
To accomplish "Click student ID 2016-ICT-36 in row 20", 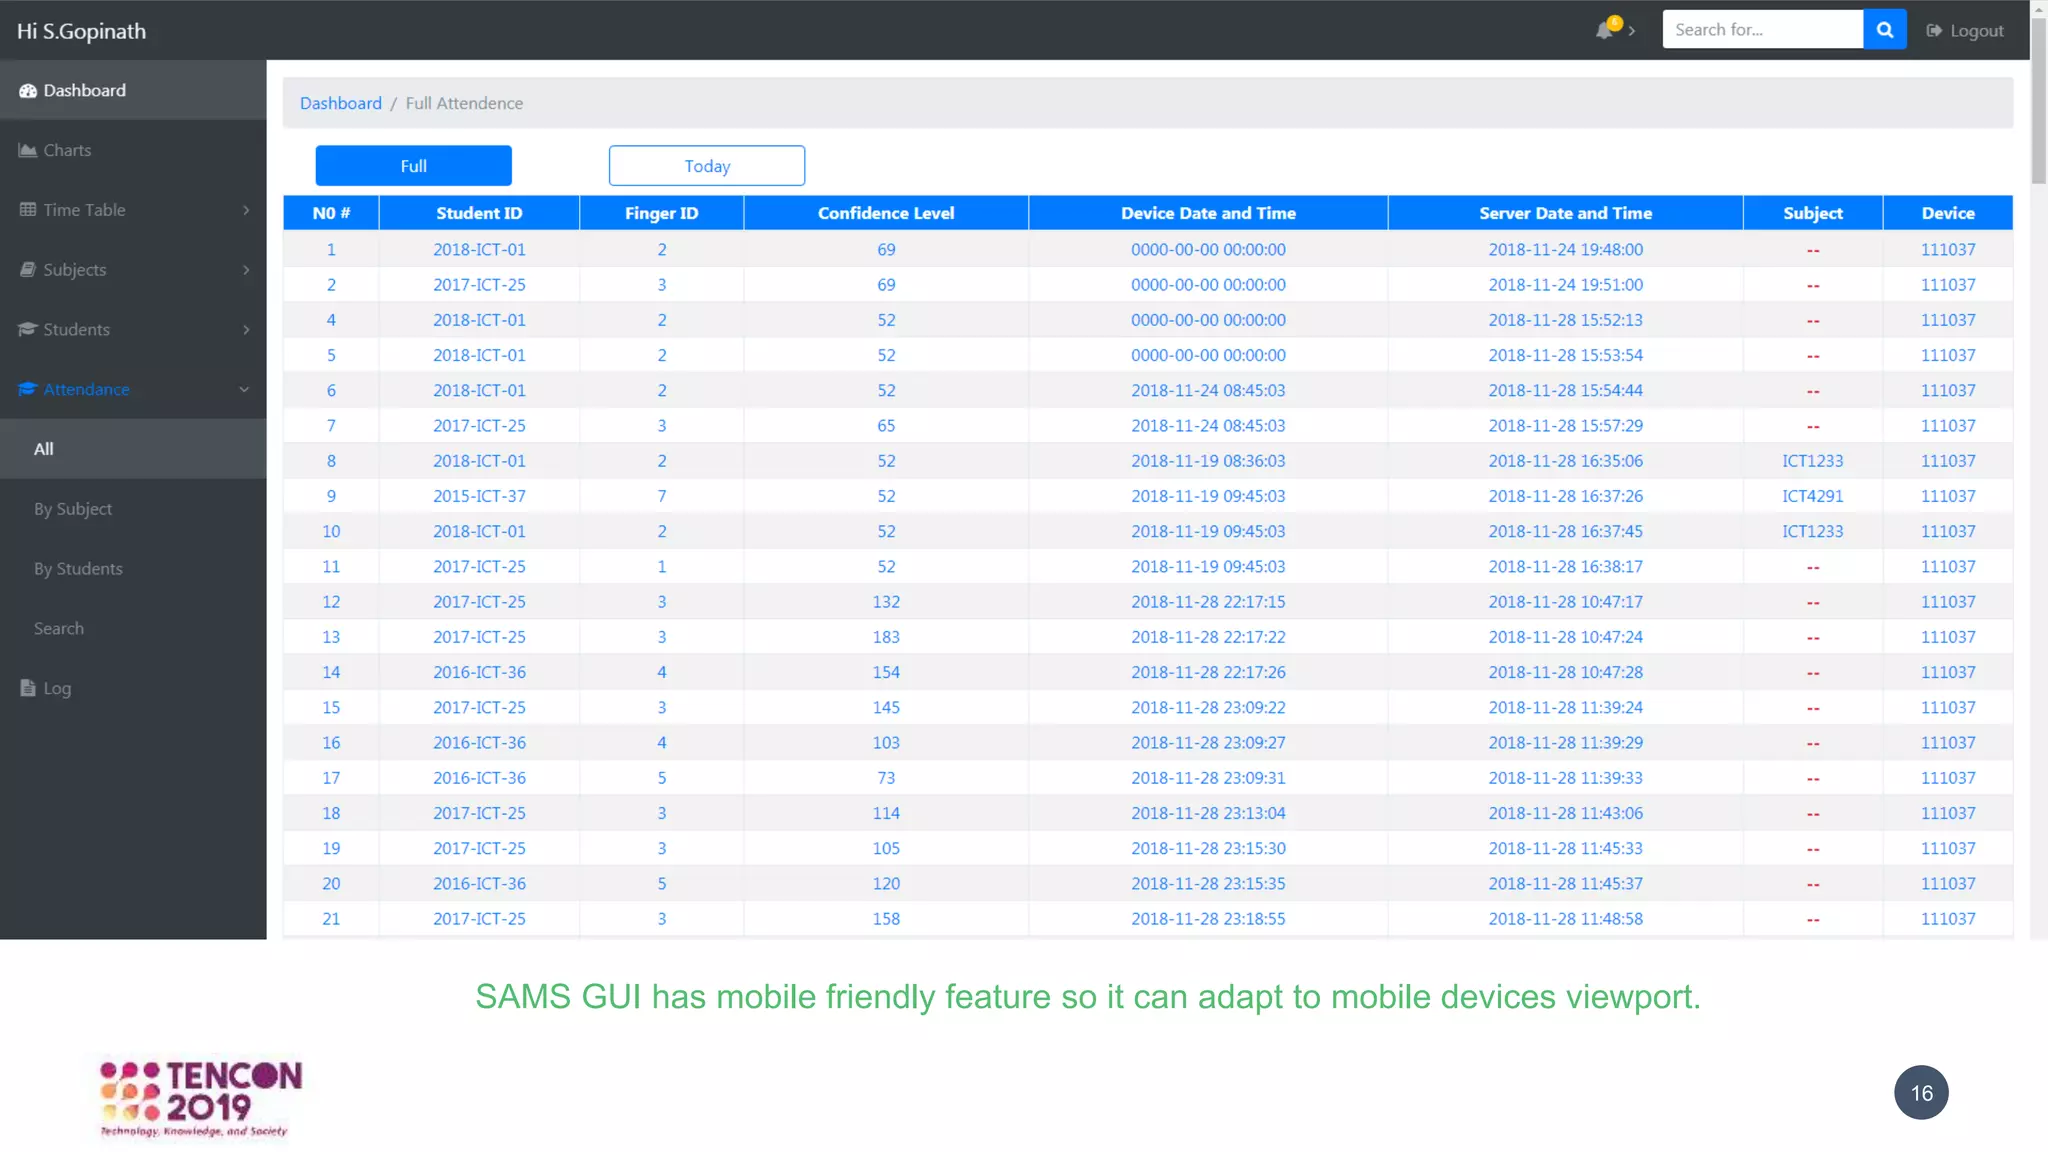I will pos(479,884).
